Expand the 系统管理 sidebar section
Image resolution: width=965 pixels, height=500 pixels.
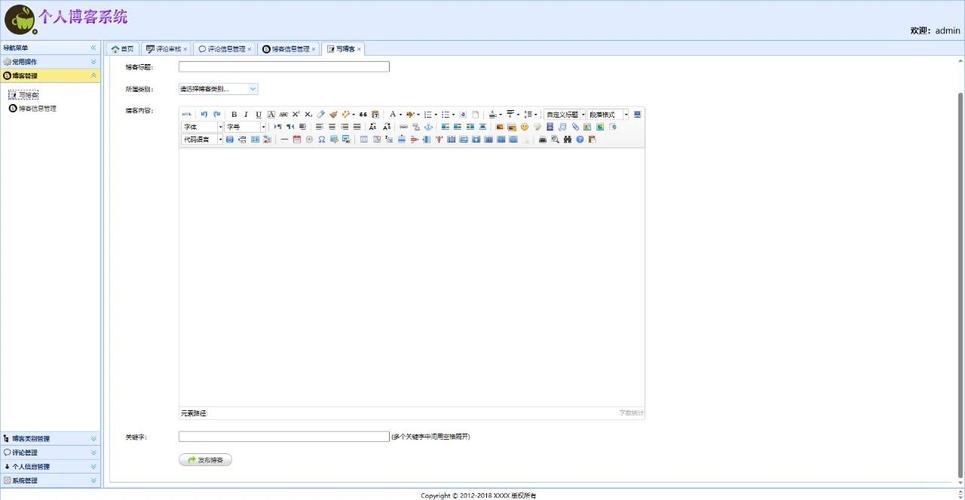pos(50,481)
